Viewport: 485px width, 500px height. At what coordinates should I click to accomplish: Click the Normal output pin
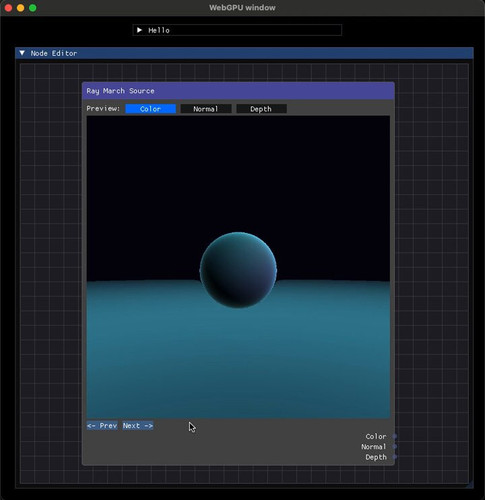point(395,447)
